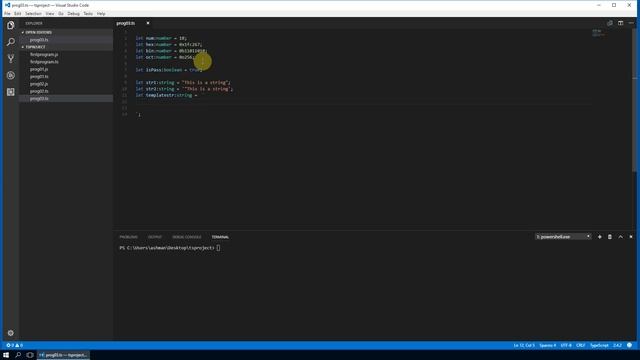Place cursor on the isPass boolean line
The image size is (640, 360).
click(x=169, y=70)
